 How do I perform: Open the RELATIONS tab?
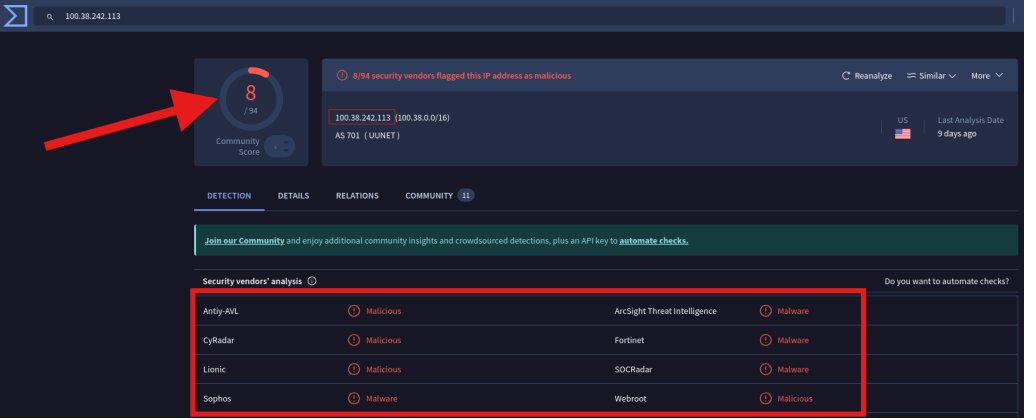(357, 196)
